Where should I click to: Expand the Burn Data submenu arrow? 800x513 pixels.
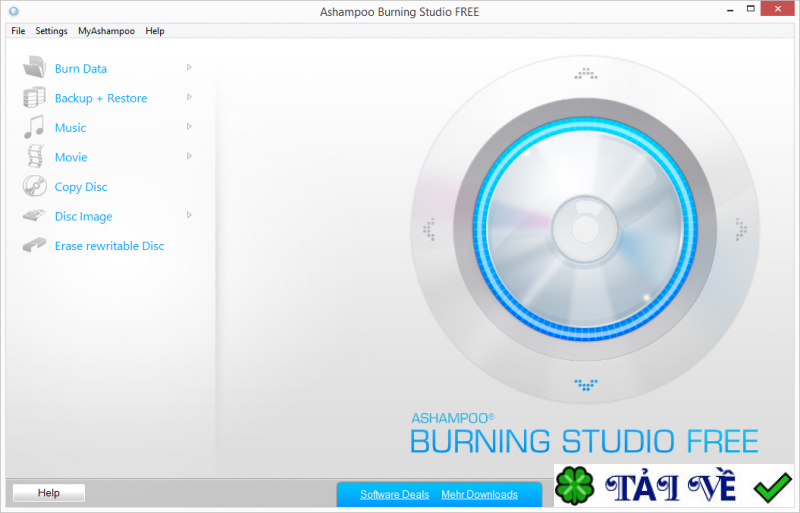(x=189, y=68)
